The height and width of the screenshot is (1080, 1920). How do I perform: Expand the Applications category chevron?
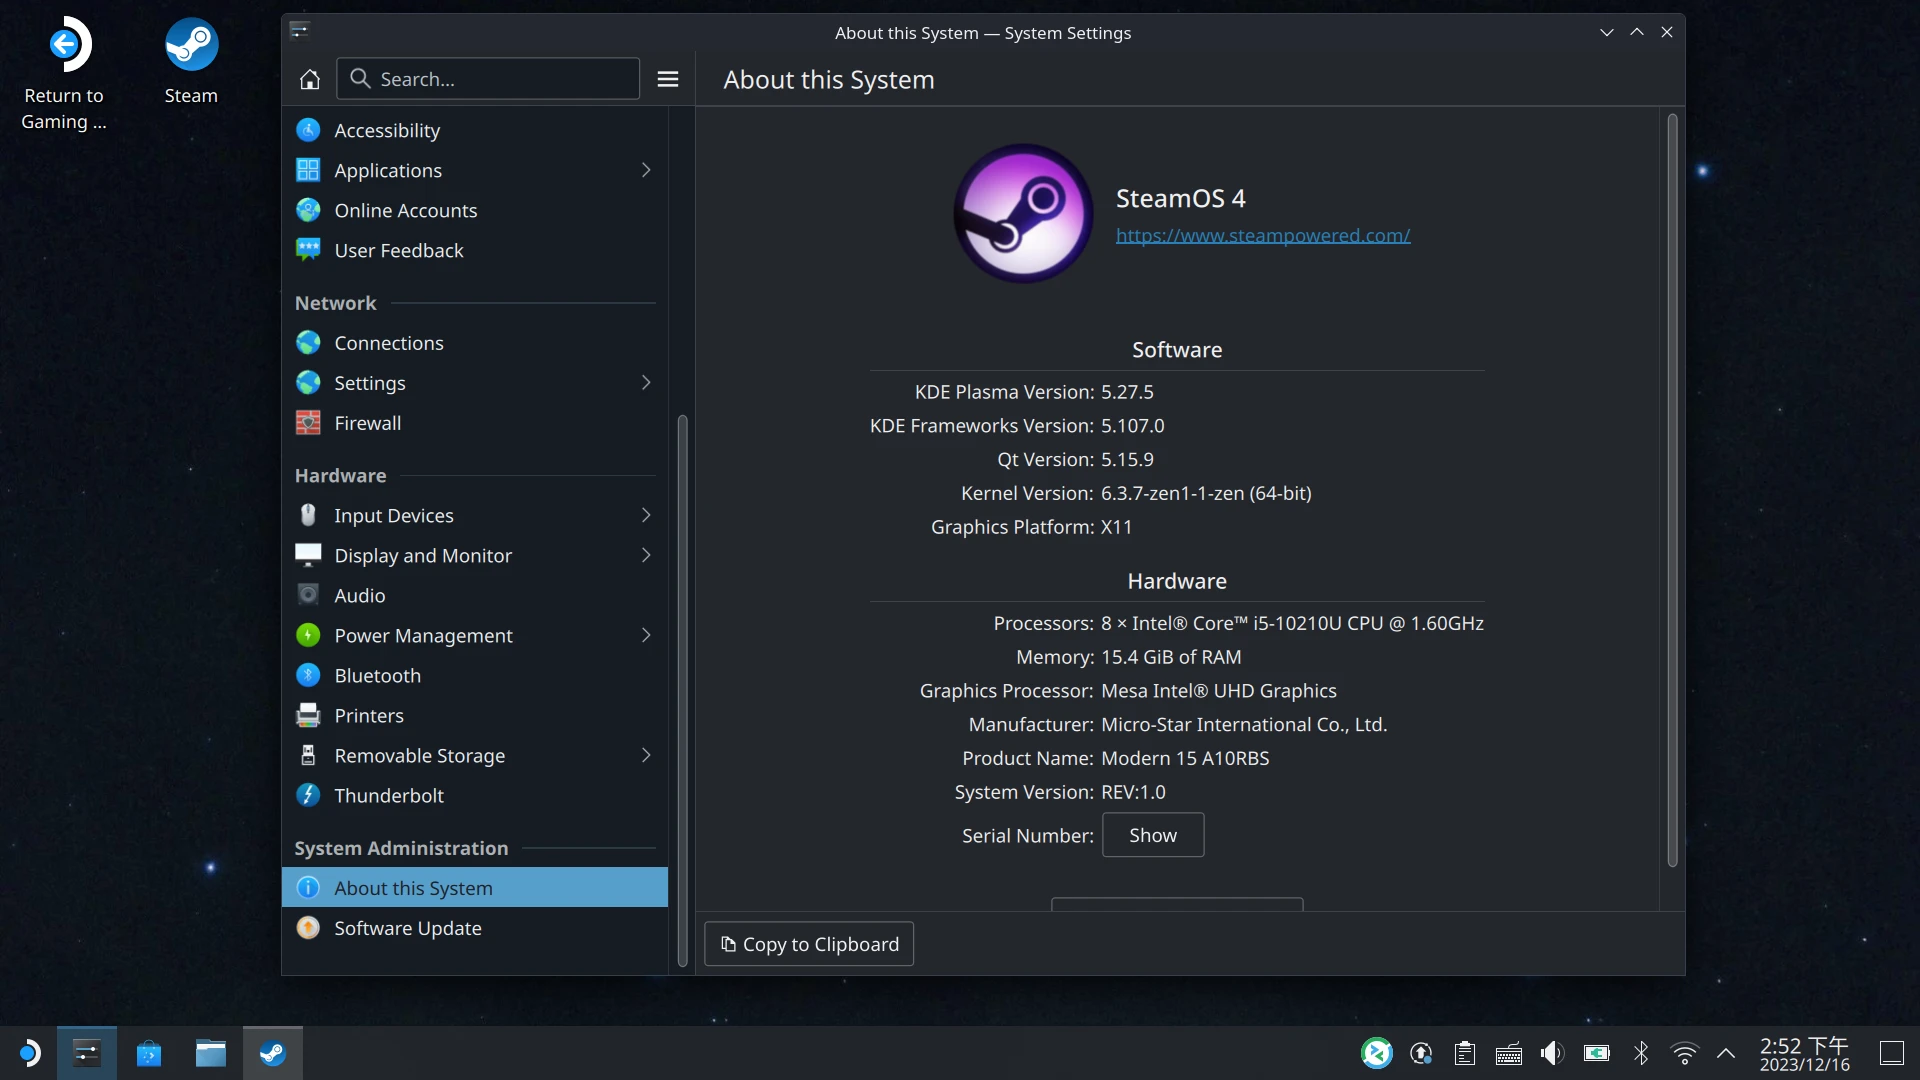tap(646, 170)
